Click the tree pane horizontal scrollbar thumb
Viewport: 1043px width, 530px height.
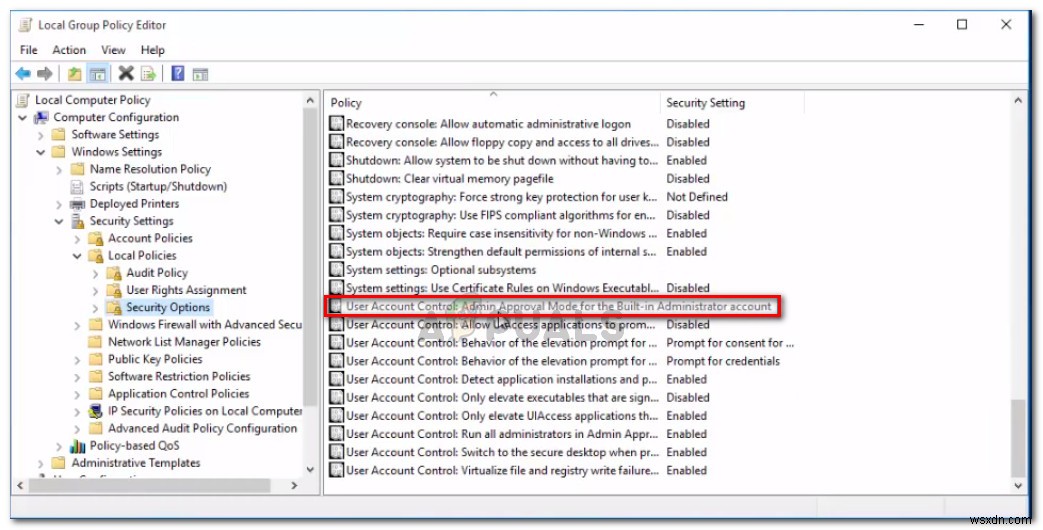point(150,486)
